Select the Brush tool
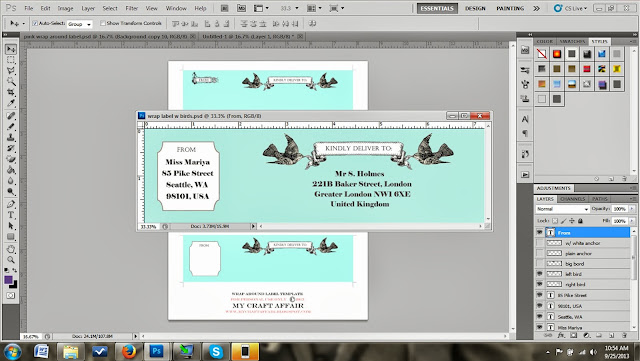This screenshot has height=361, width=640. pyautogui.click(x=11, y=126)
